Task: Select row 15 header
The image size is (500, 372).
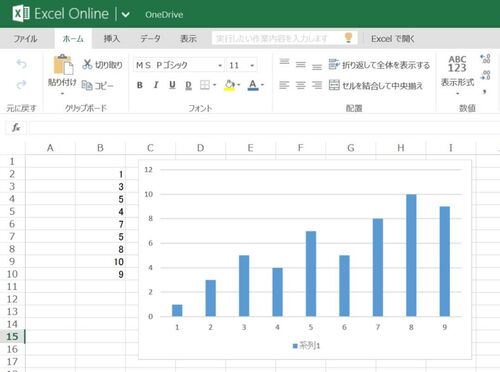Action: click(12, 337)
